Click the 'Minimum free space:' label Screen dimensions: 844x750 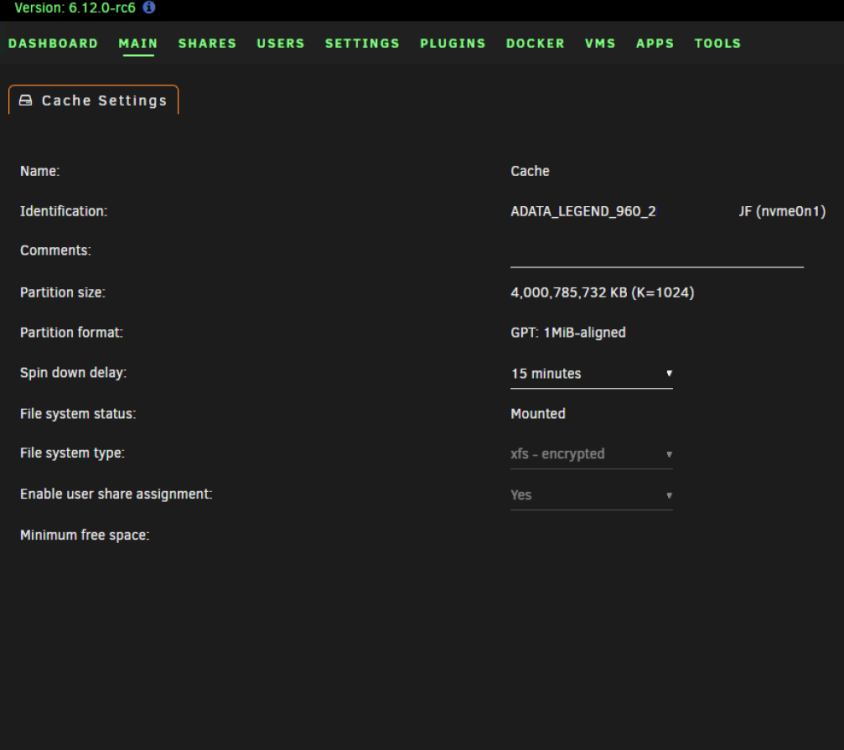pyautogui.click(x=85, y=535)
